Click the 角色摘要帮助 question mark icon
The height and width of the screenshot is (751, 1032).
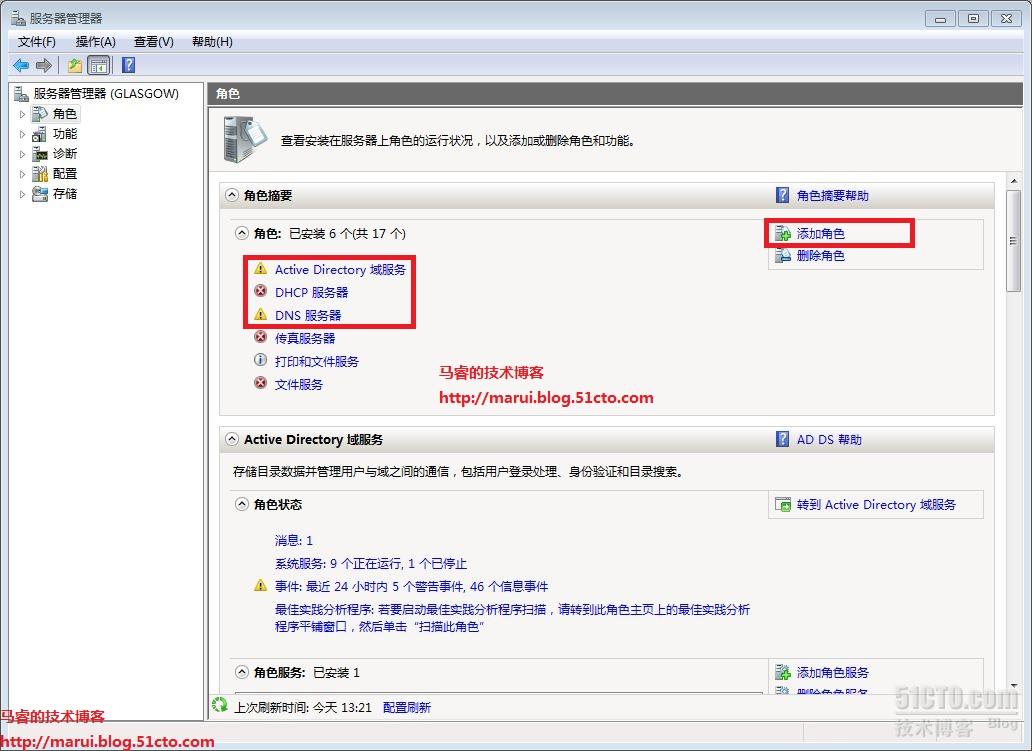[x=782, y=195]
